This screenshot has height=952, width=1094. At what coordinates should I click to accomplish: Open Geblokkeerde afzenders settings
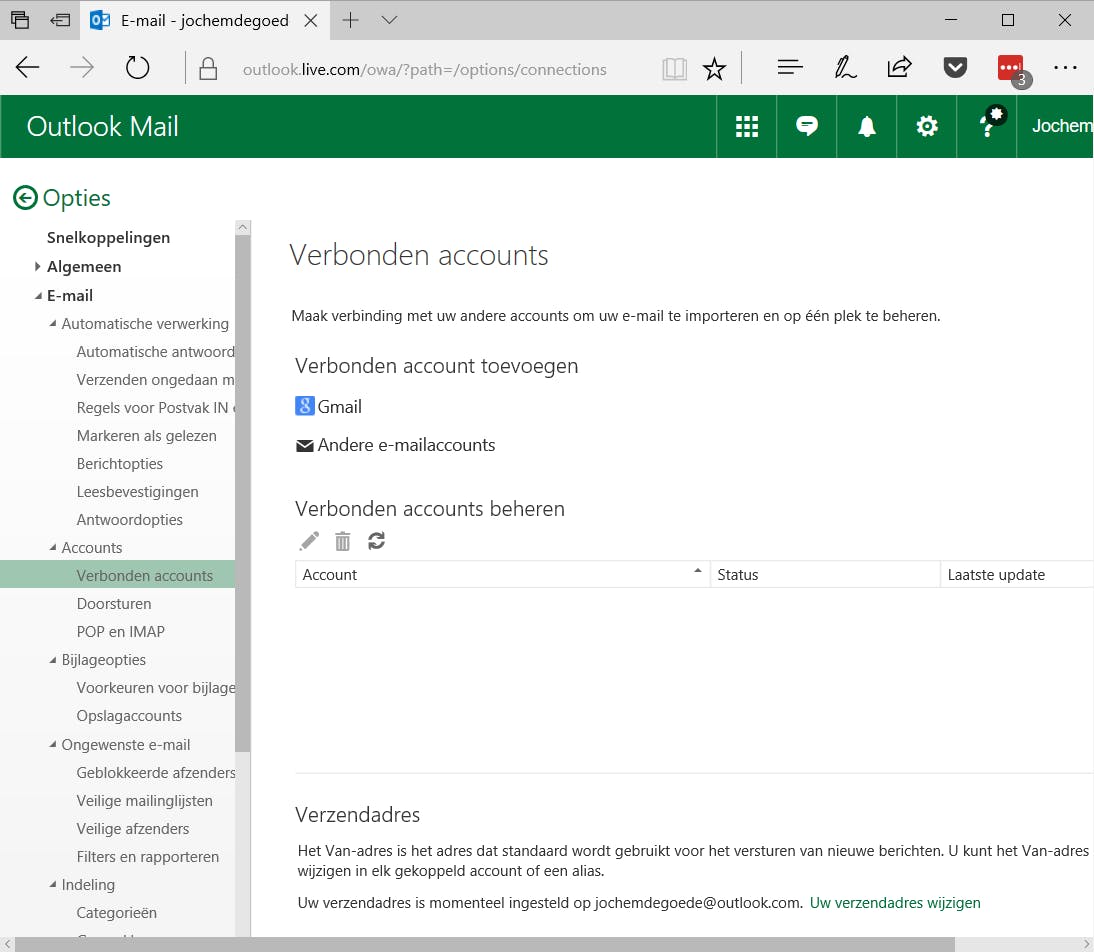pos(156,773)
